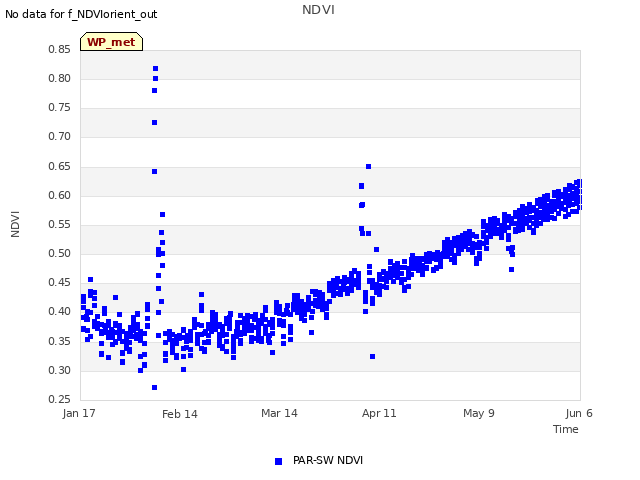Screen dimensions: 640x480
Task: Click the 0.80 y-axis tick label
Action: point(59,78)
